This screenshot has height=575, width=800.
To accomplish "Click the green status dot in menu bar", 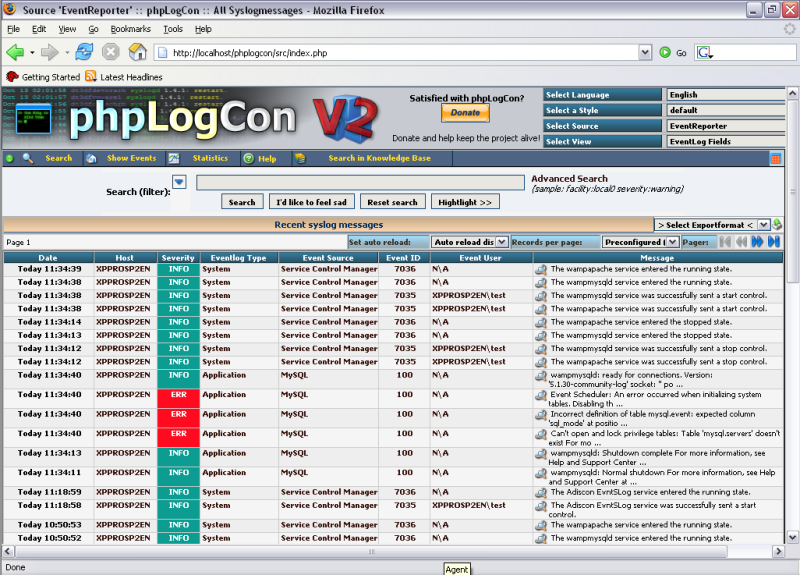I will pyautogui.click(x=10, y=159).
